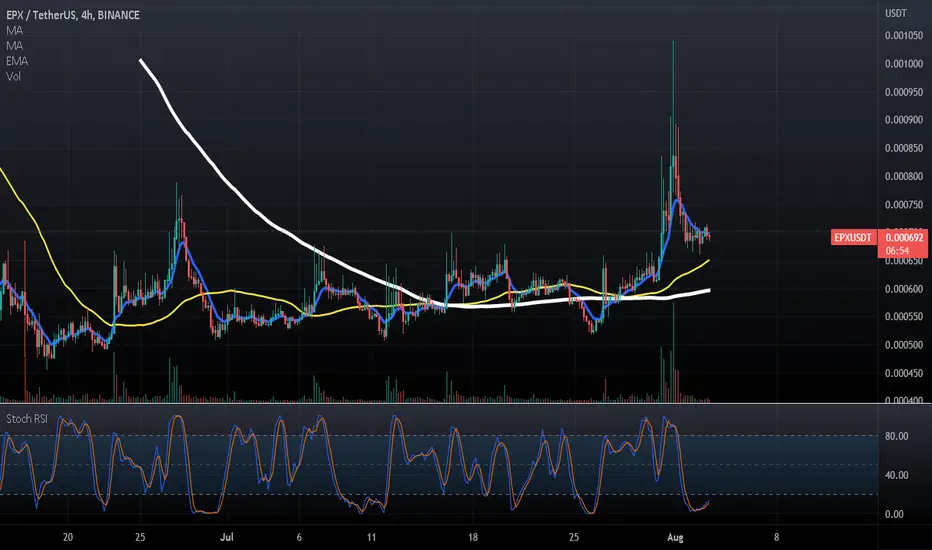Image resolution: width=932 pixels, height=550 pixels.
Task: Click the 0.000950 price axis value
Action: click(x=904, y=92)
